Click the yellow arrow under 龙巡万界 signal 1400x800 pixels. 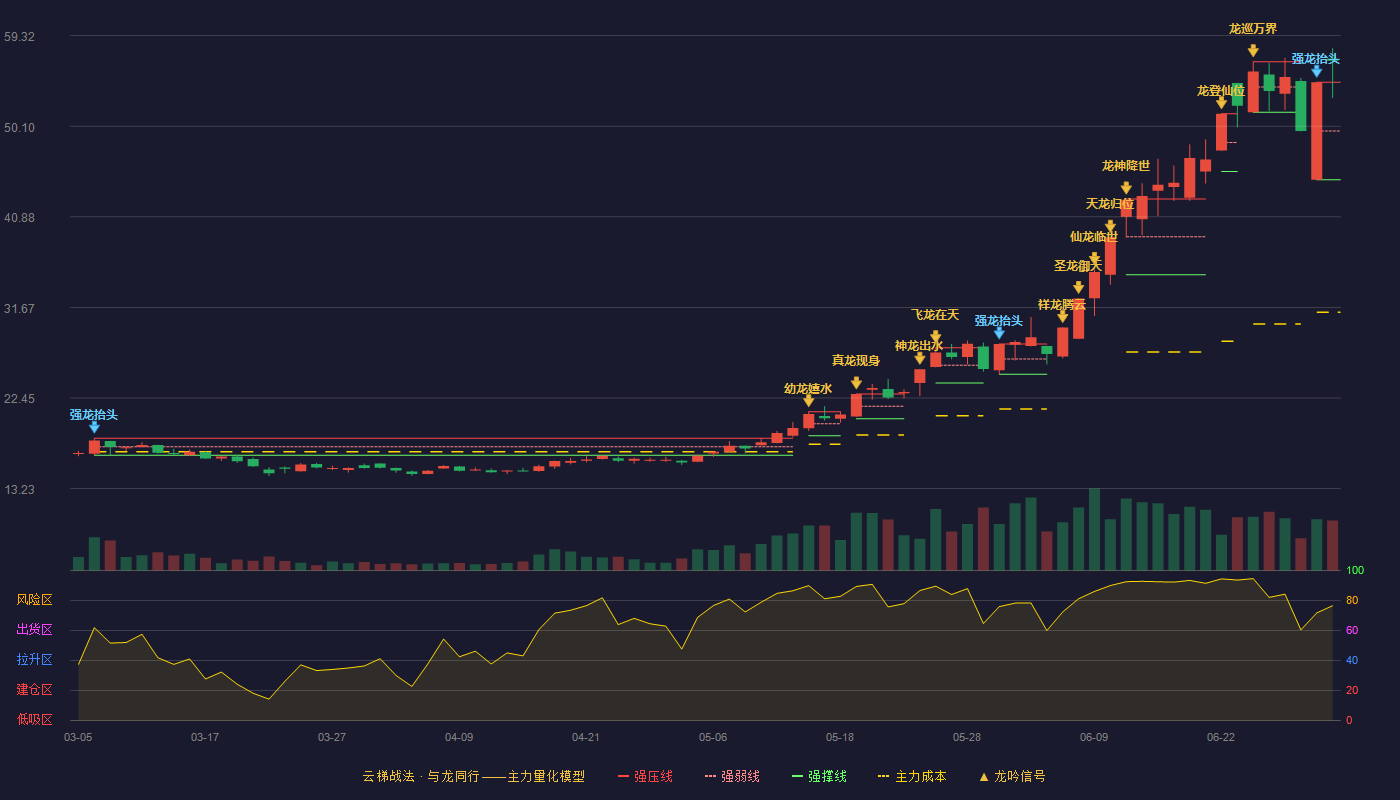pyautogui.click(x=1253, y=50)
